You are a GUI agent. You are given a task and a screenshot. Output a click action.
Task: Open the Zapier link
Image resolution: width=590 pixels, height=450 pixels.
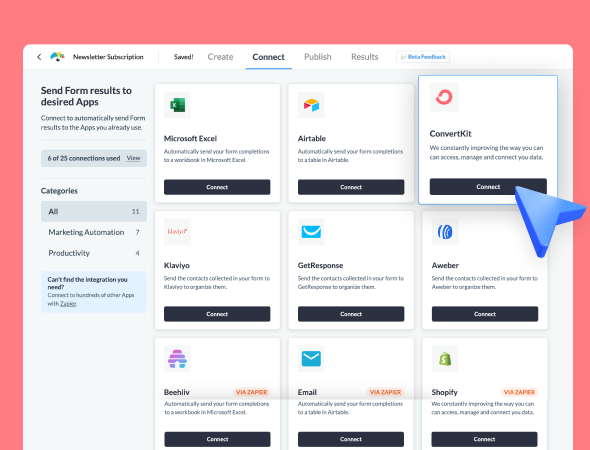(68, 304)
